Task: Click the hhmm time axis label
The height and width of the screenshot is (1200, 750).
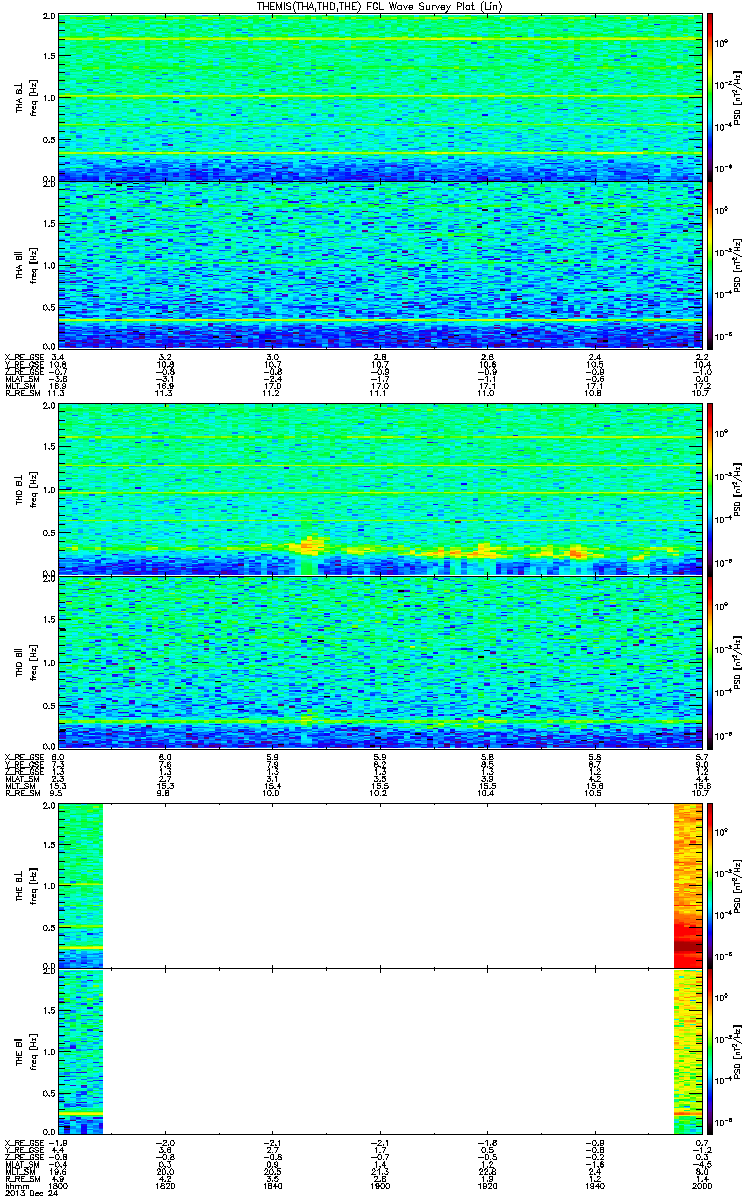Action: (15, 1185)
